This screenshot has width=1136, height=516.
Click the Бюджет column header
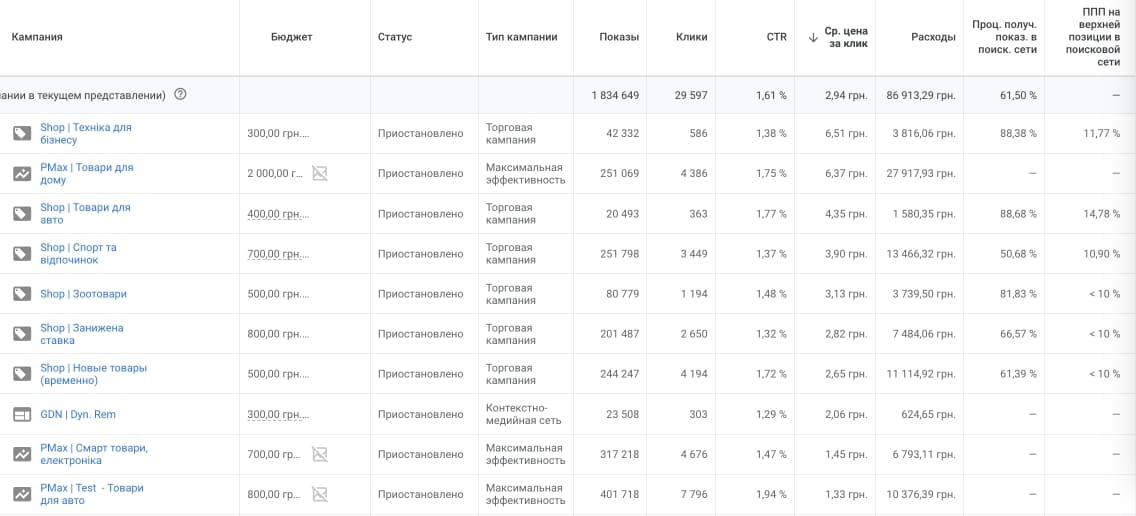(291, 37)
